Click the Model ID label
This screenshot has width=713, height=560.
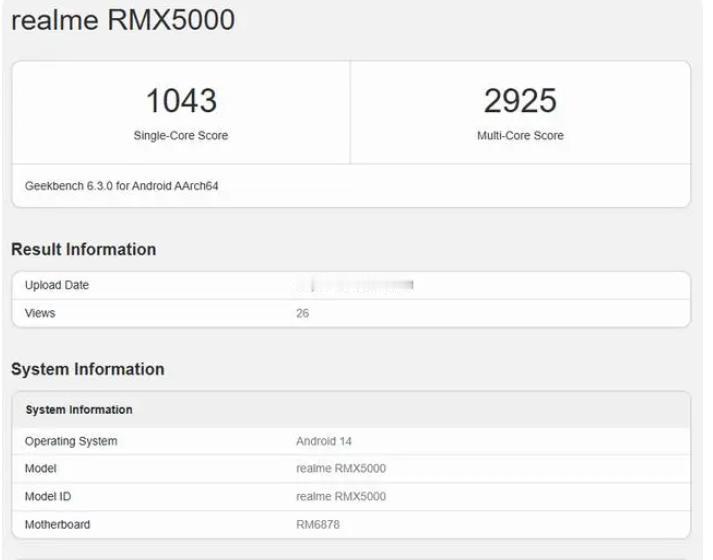click(x=48, y=496)
